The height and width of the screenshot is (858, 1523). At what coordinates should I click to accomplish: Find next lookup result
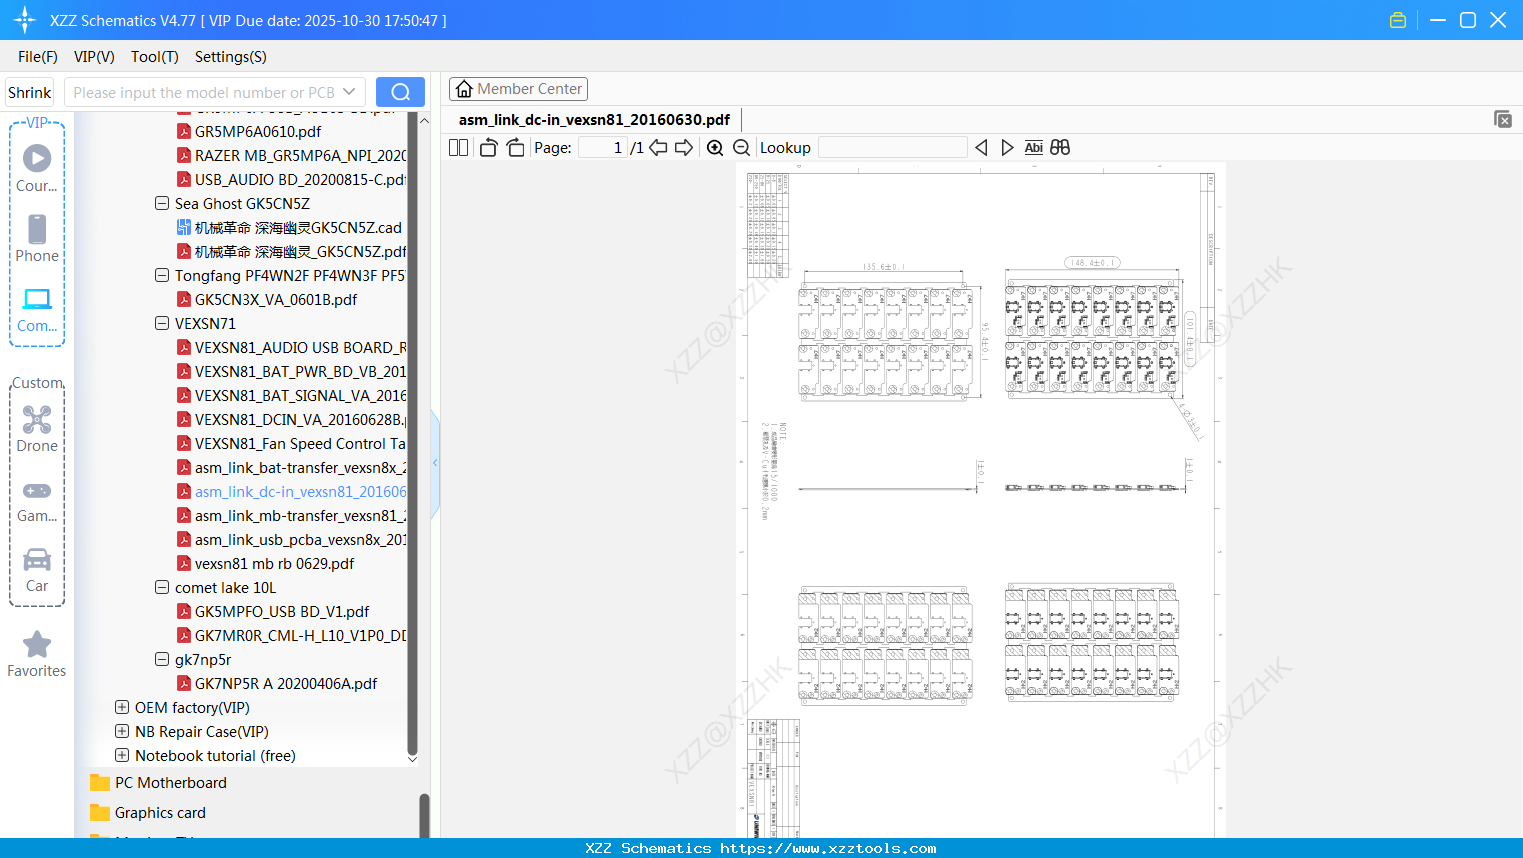pos(1007,147)
